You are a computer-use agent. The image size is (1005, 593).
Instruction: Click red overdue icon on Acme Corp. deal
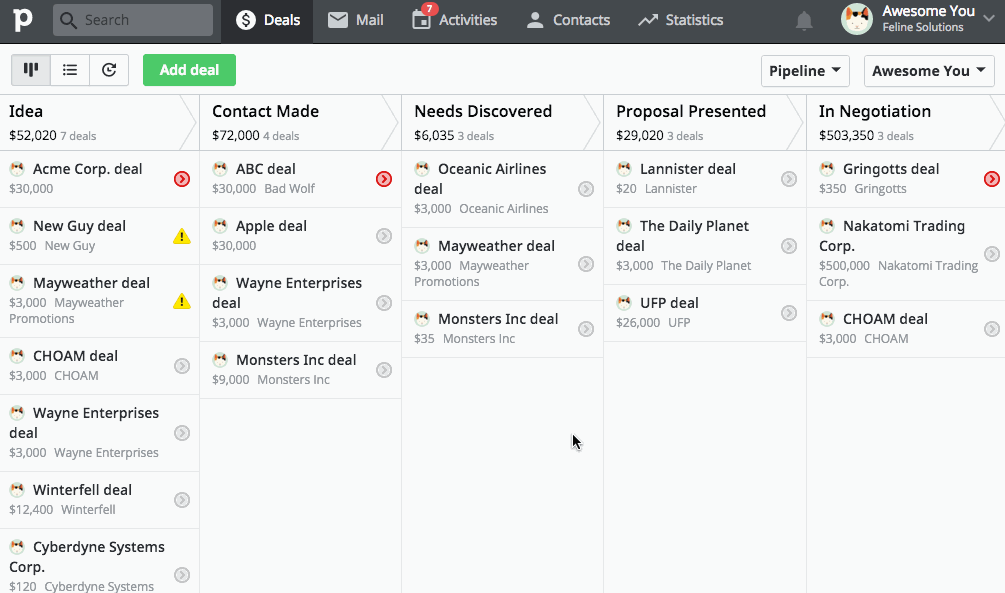click(x=182, y=179)
